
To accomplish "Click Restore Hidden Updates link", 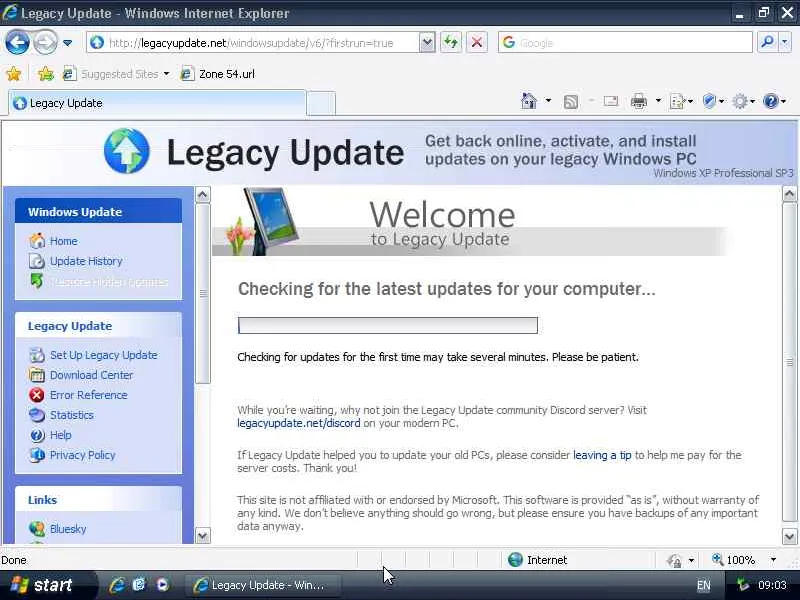I will (x=109, y=282).
